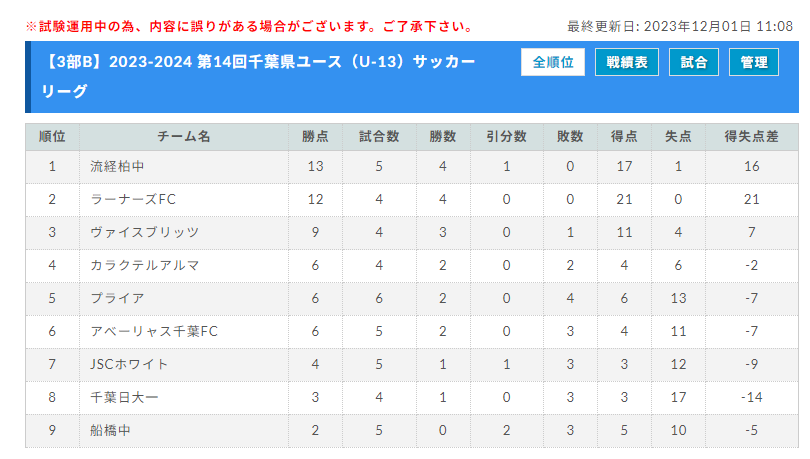
Task: Click the 勝点 column header
Action: (x=315, y=137)
